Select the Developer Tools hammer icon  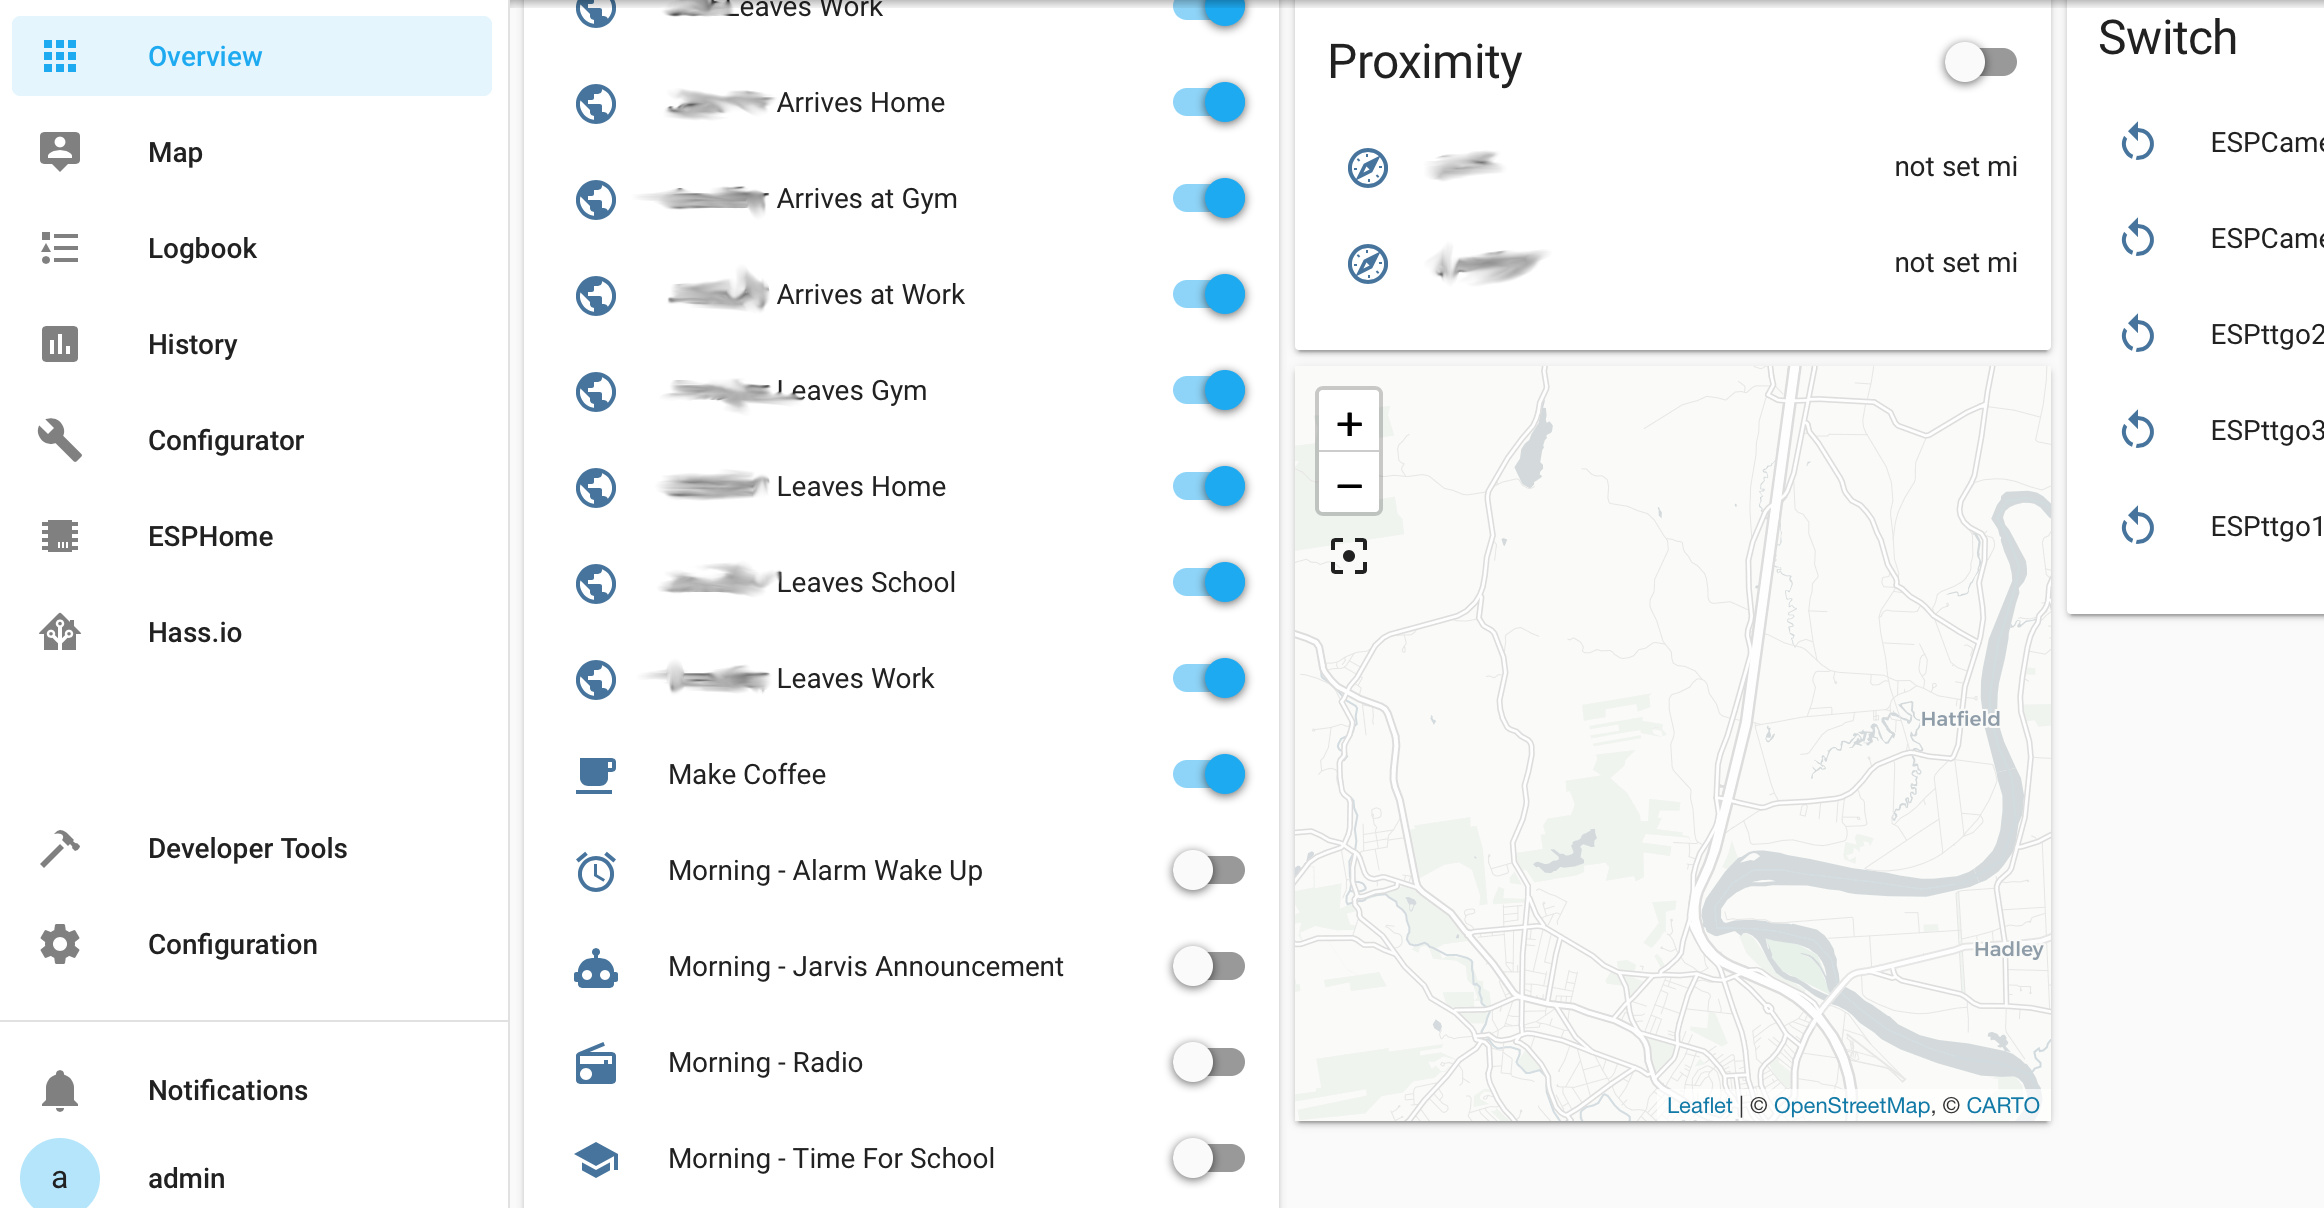click(61, 848)
